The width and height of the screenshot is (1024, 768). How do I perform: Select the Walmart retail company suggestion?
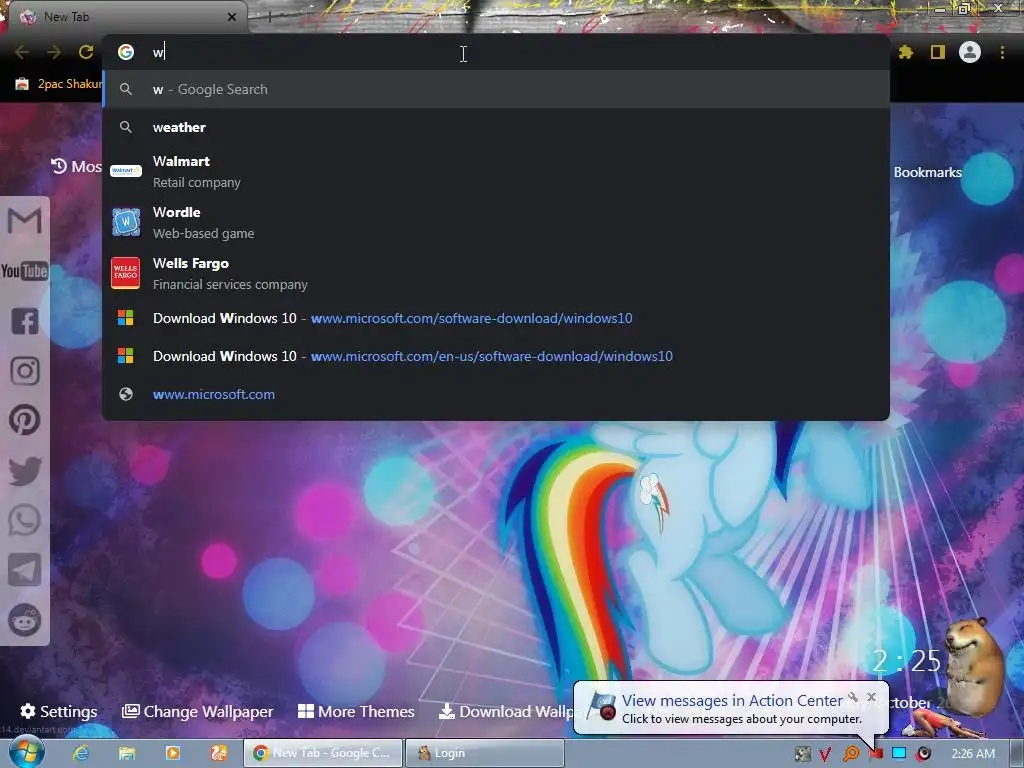tap(496, 171)
